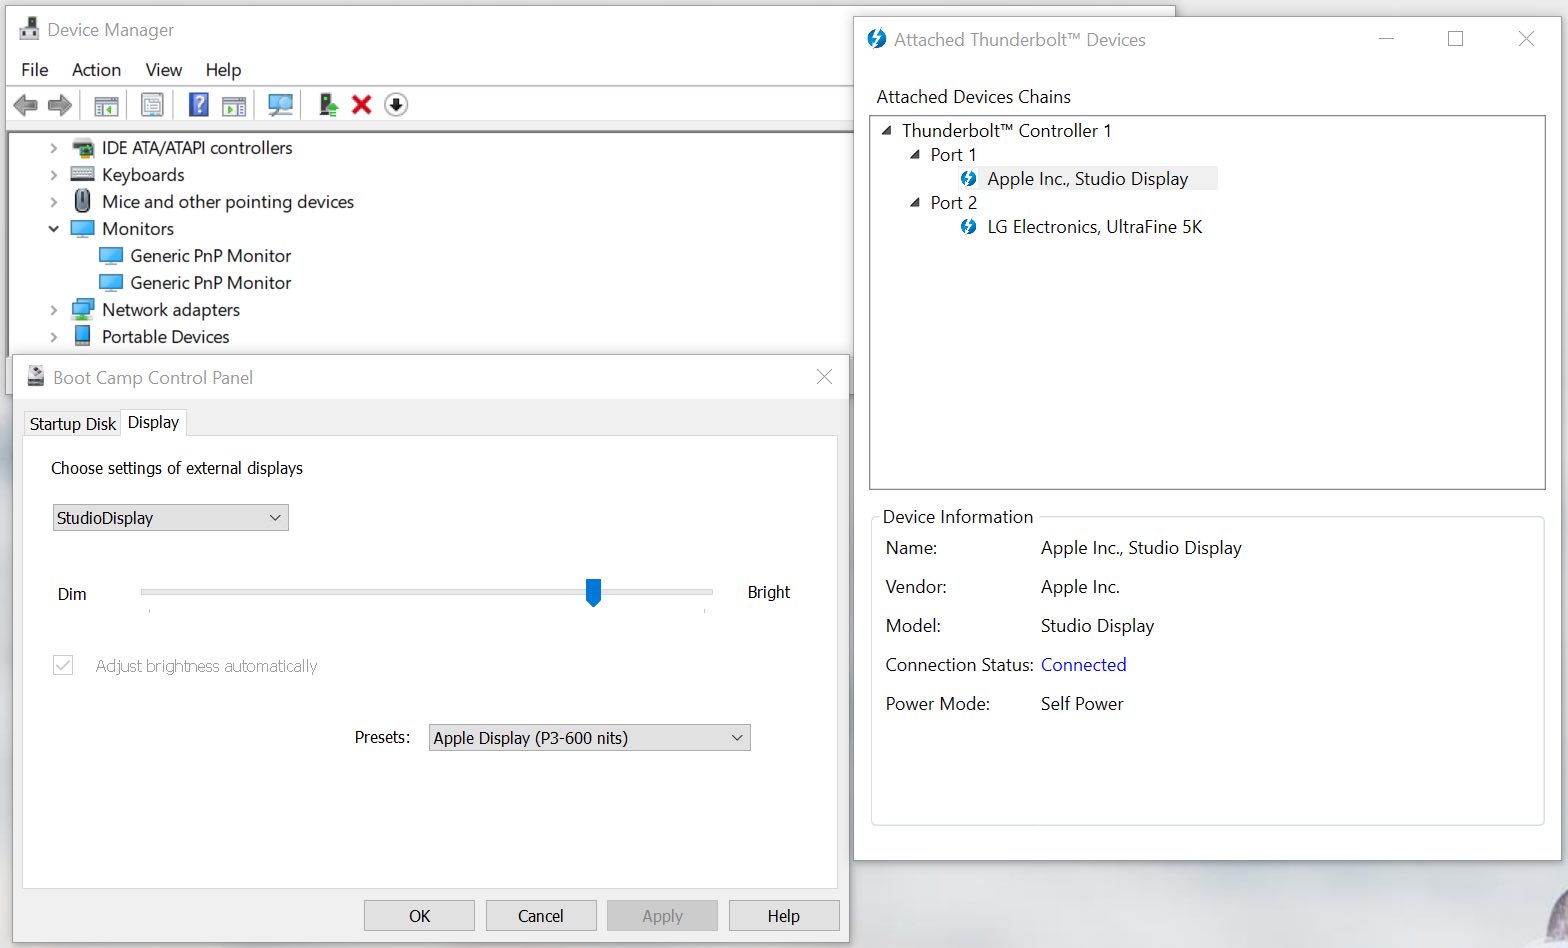Click 'Self Power' Power Mode value
The image size is (1568, 948).
pyautogui.click(x=1082, y=704)
